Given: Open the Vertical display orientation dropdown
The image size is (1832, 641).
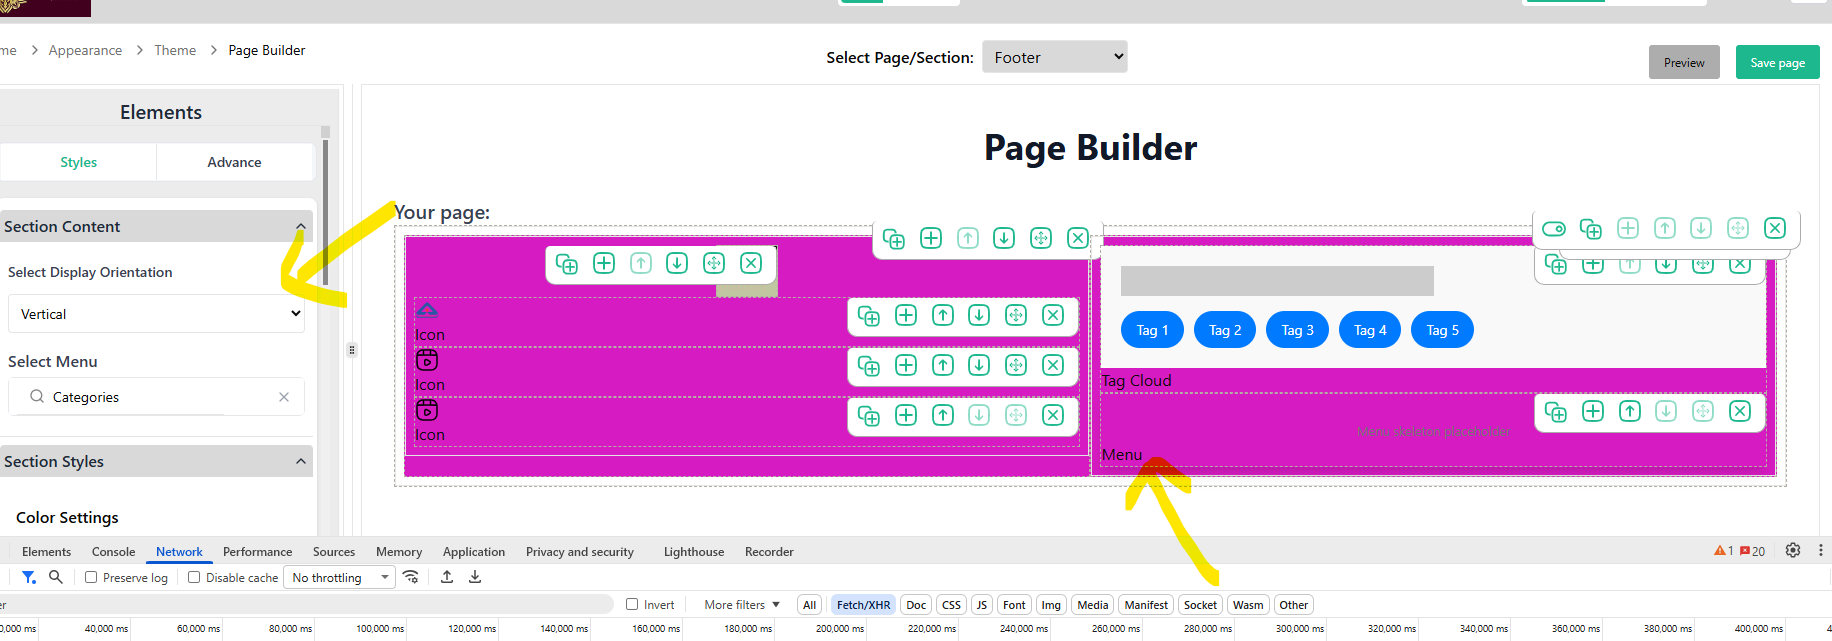Looking at the screenshot, I should 156,314.
